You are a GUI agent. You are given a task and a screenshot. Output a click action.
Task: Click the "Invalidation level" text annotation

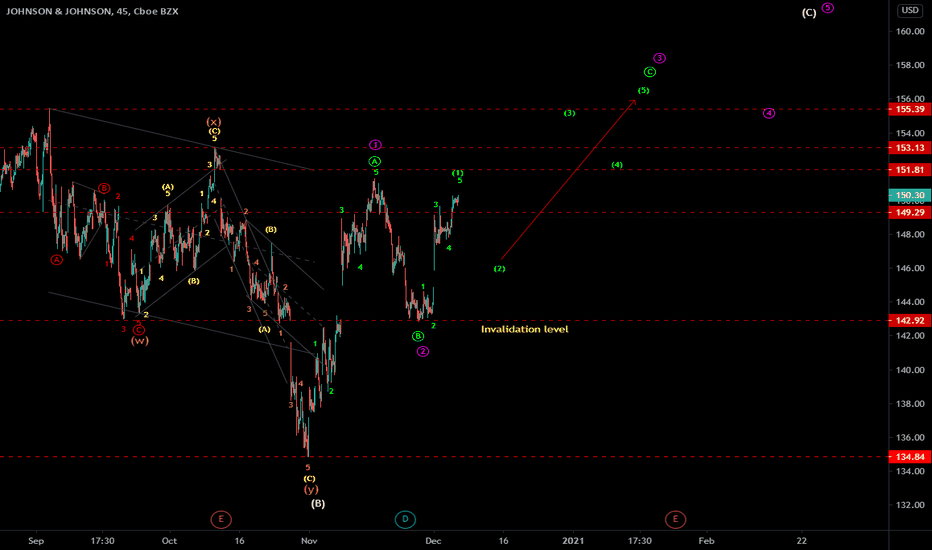[x=524, y=329]
